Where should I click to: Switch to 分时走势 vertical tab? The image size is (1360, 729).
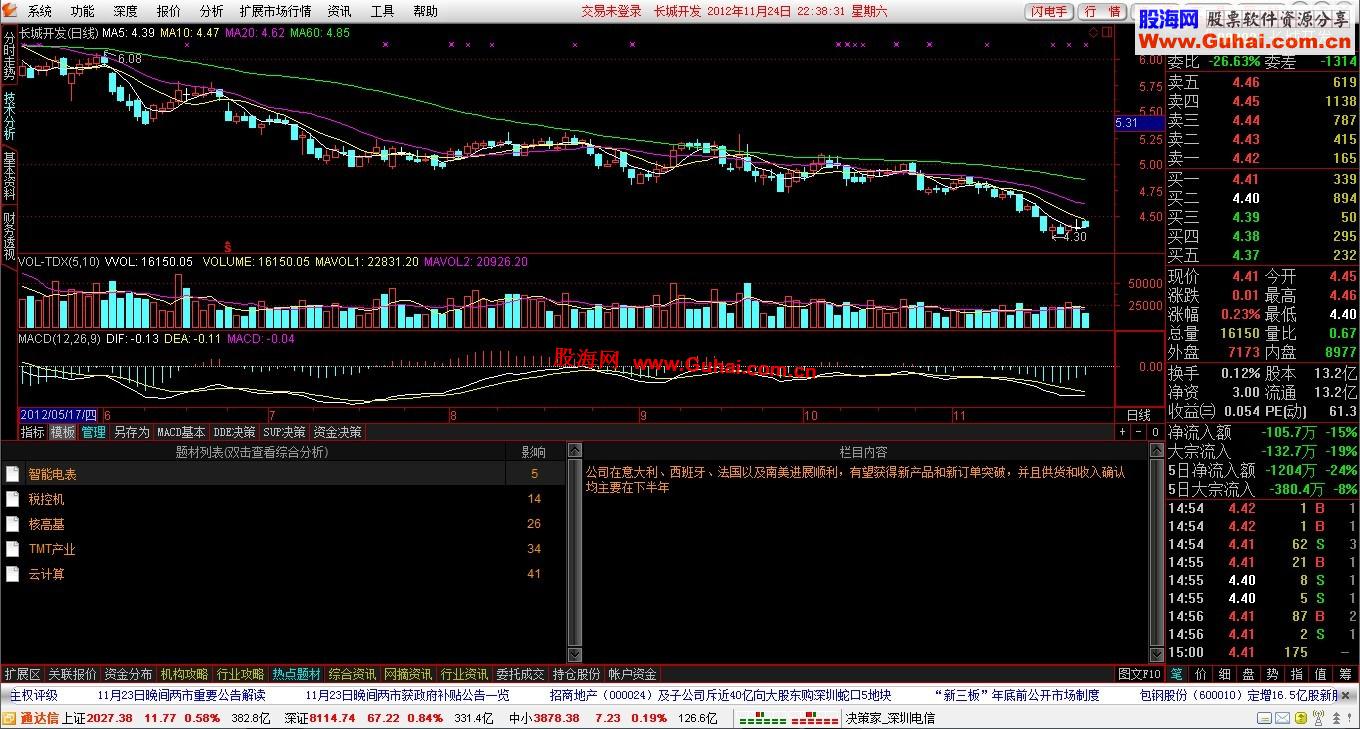(x=9, y=56)
